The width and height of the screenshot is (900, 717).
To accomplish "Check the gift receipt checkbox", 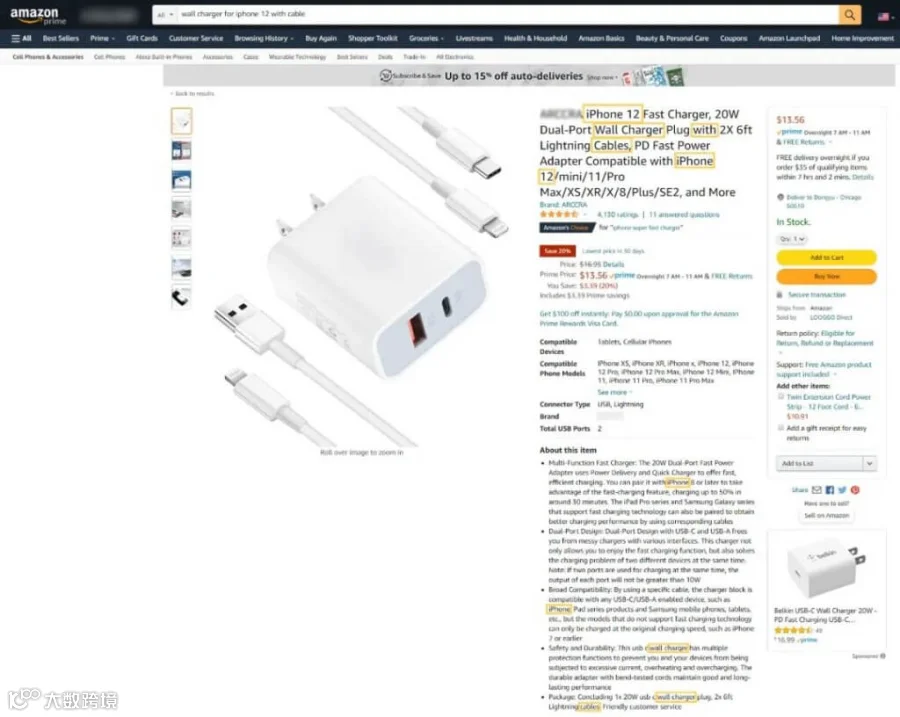I will pos(781,428).
